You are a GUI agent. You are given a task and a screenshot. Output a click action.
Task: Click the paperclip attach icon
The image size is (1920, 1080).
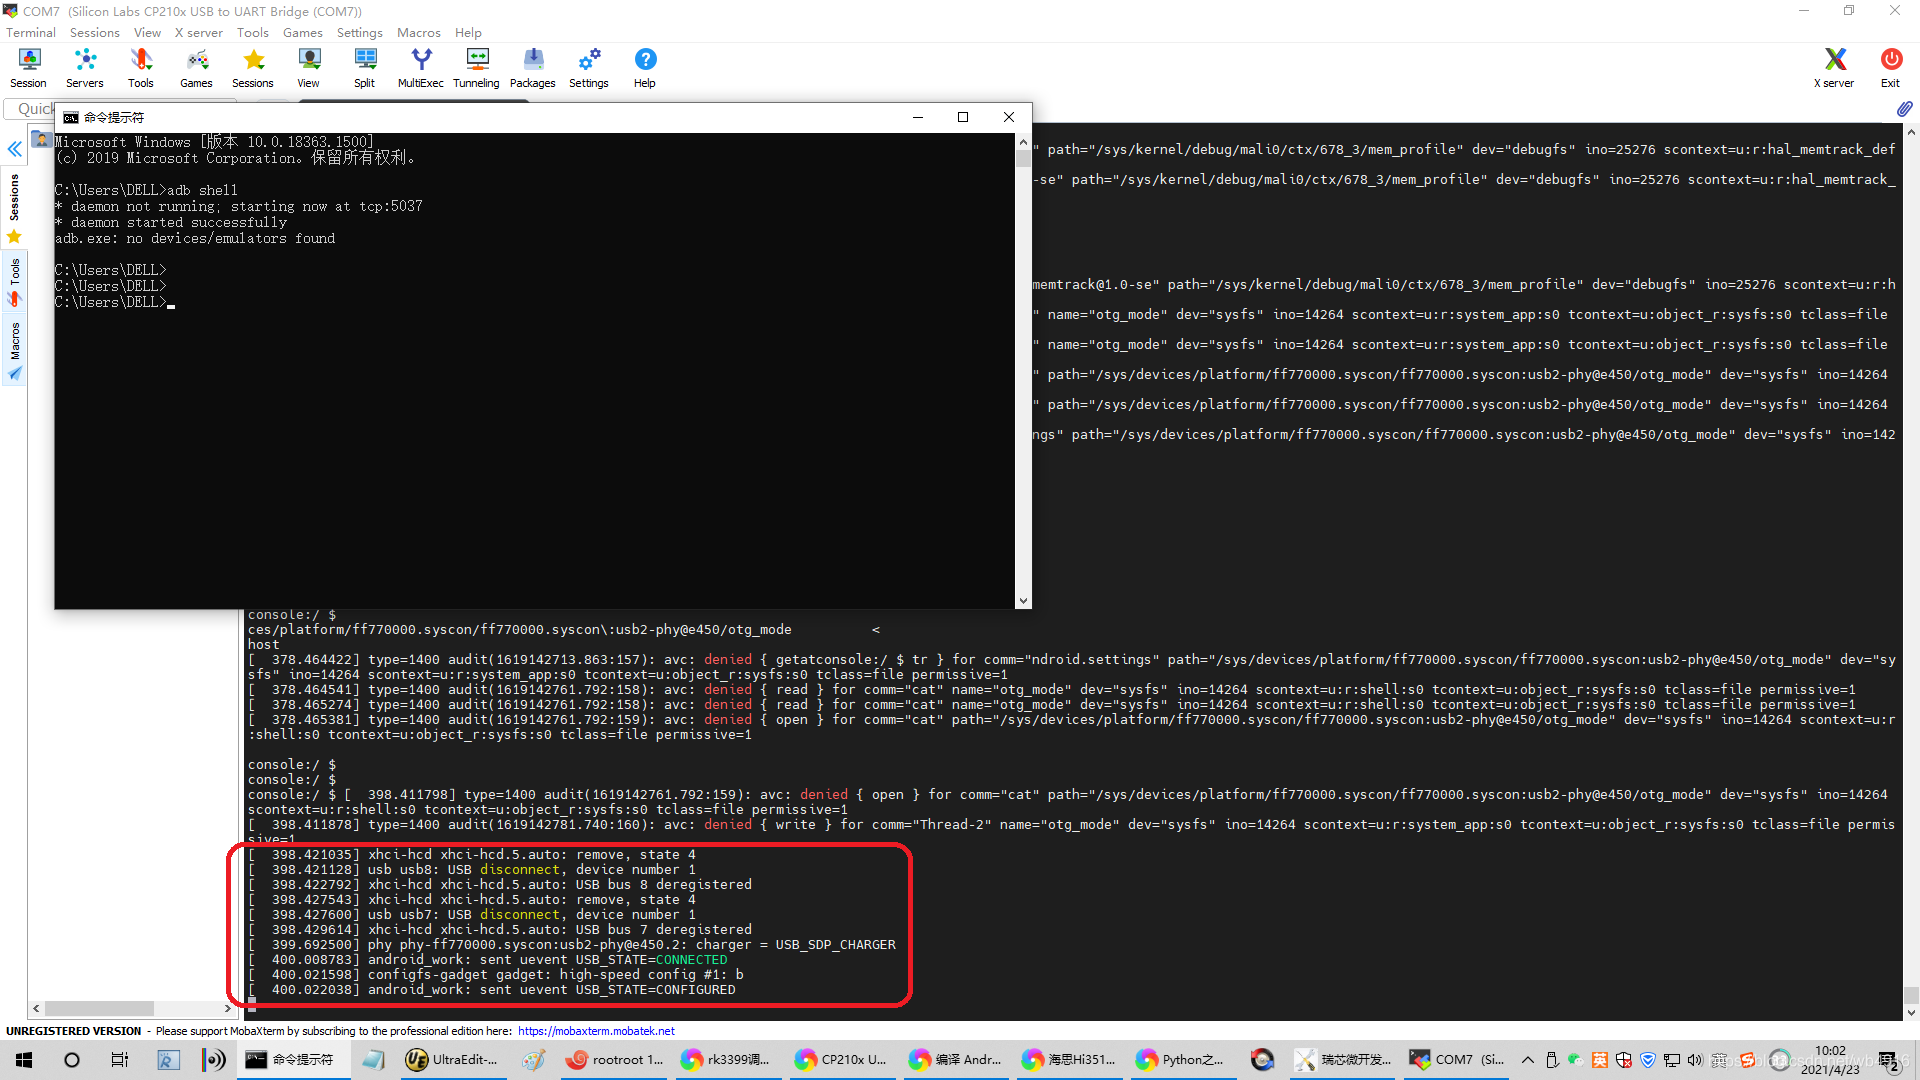point(1903,108)
